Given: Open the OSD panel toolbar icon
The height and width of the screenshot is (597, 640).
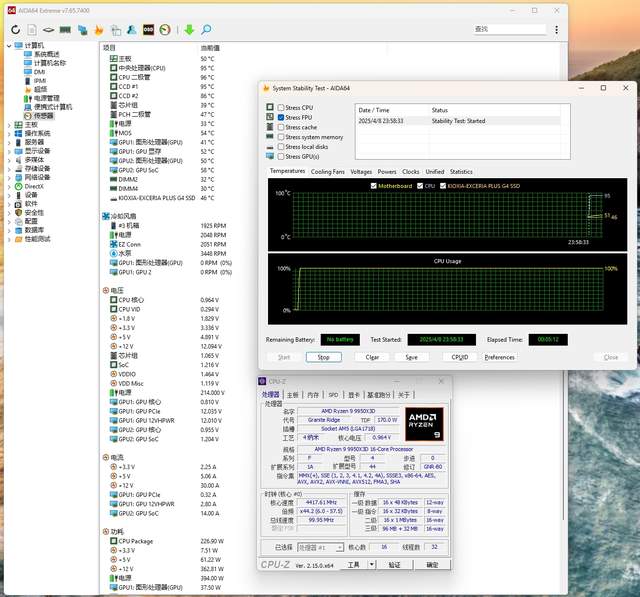Looking at the screenshot, I should point(147,30).
